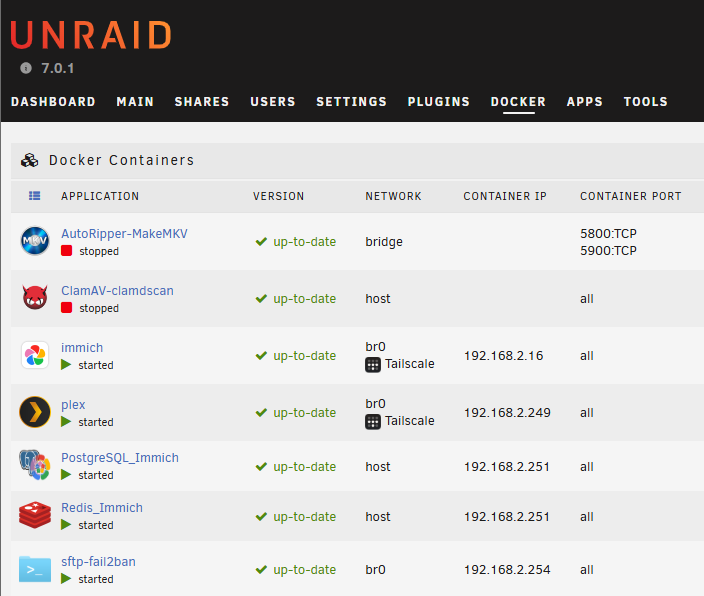Switch to the Plugins tab
Viewport: 704px width, 596px height.
(439, 102)
